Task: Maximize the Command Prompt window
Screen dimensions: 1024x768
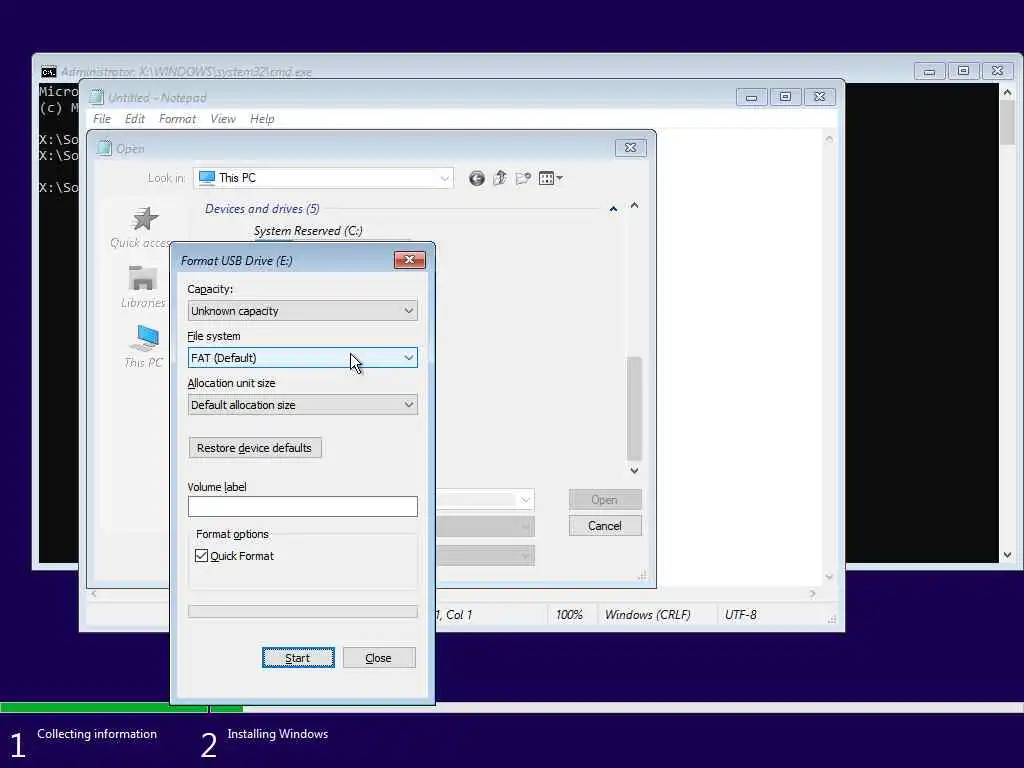Action: click(963, 71)
